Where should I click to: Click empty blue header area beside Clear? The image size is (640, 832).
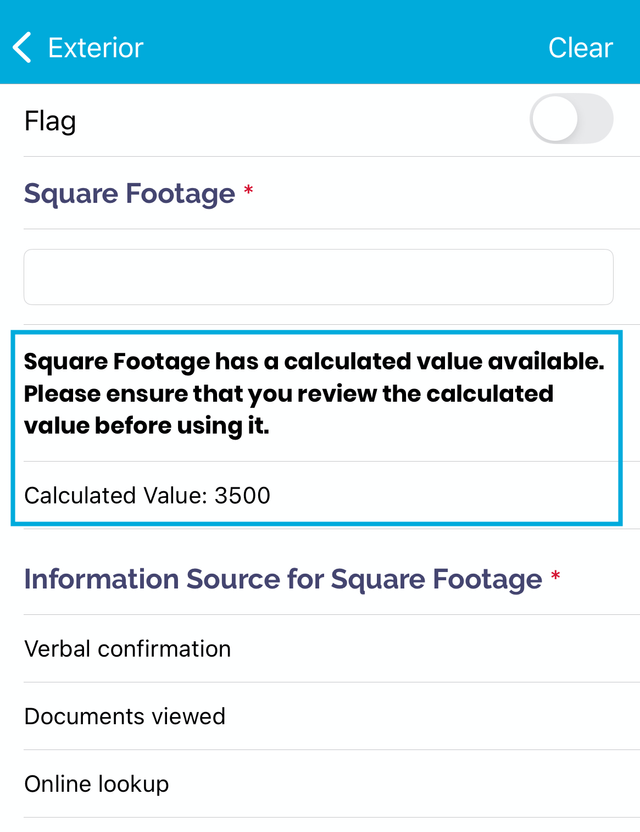point(345,48)
